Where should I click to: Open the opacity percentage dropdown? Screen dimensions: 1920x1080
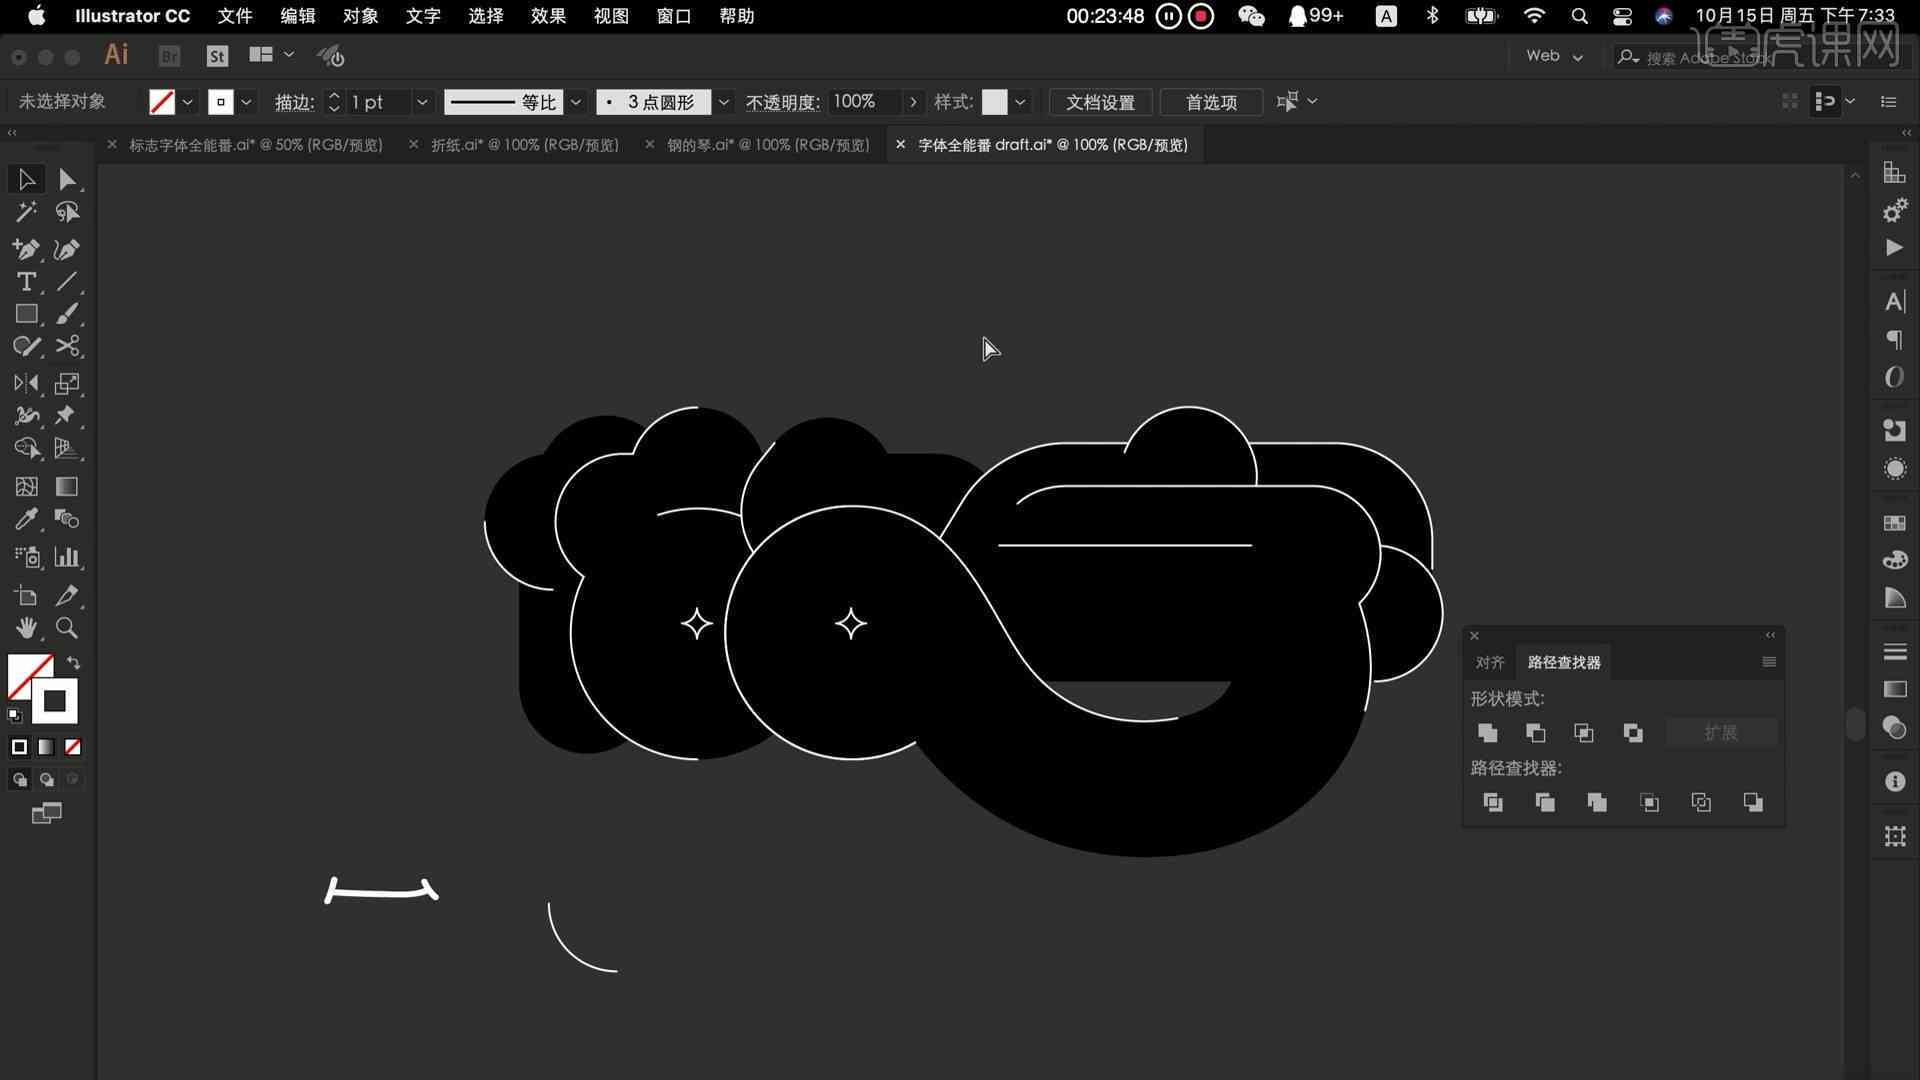pyautogui.click(x=913, y=102)
